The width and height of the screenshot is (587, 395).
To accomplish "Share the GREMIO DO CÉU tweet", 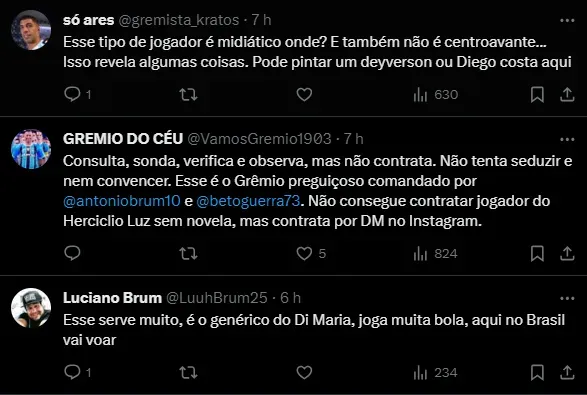I will tap(567, 253).
